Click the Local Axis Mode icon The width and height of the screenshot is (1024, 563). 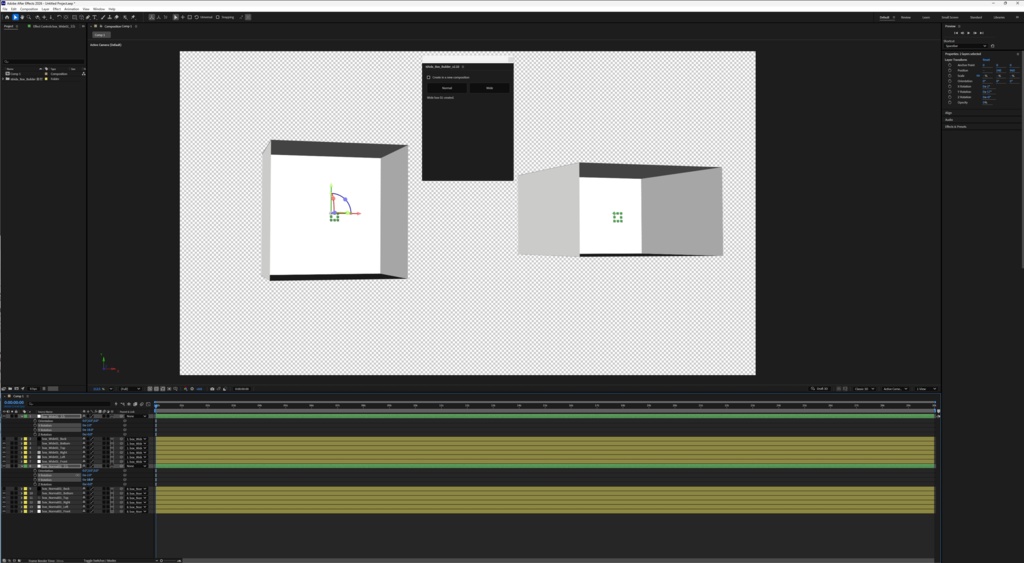152,17
